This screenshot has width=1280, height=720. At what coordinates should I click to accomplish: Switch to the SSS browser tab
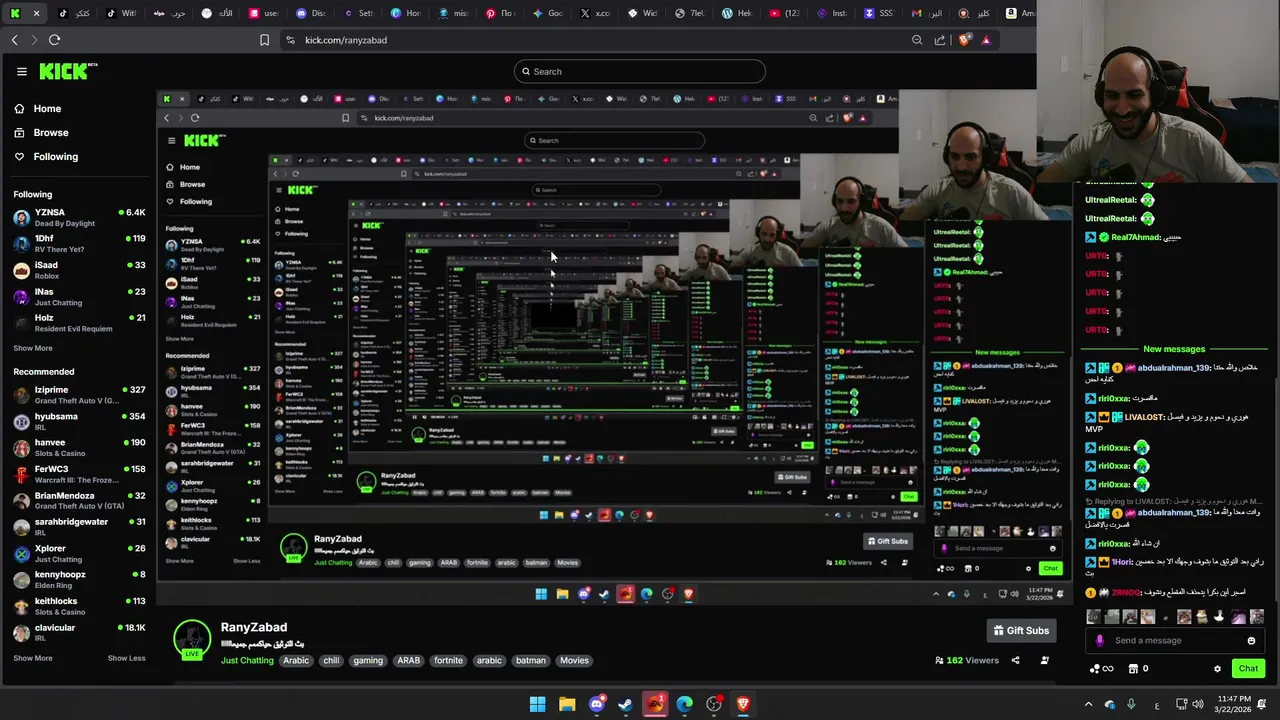880,13
